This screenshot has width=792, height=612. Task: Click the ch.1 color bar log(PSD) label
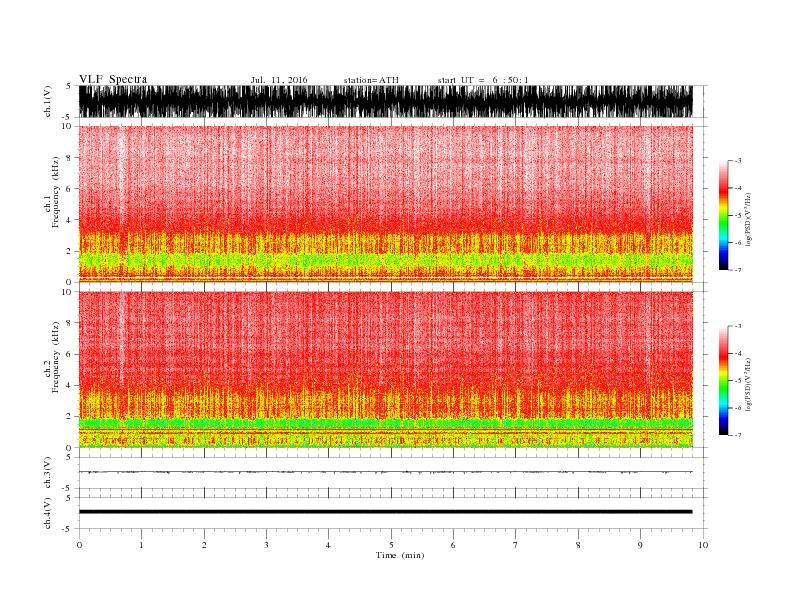[x=748, y=219]
